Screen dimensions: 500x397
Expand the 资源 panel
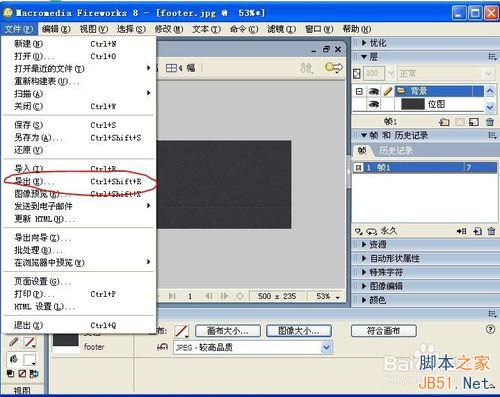pyautogui.click(x=364, y=245)
